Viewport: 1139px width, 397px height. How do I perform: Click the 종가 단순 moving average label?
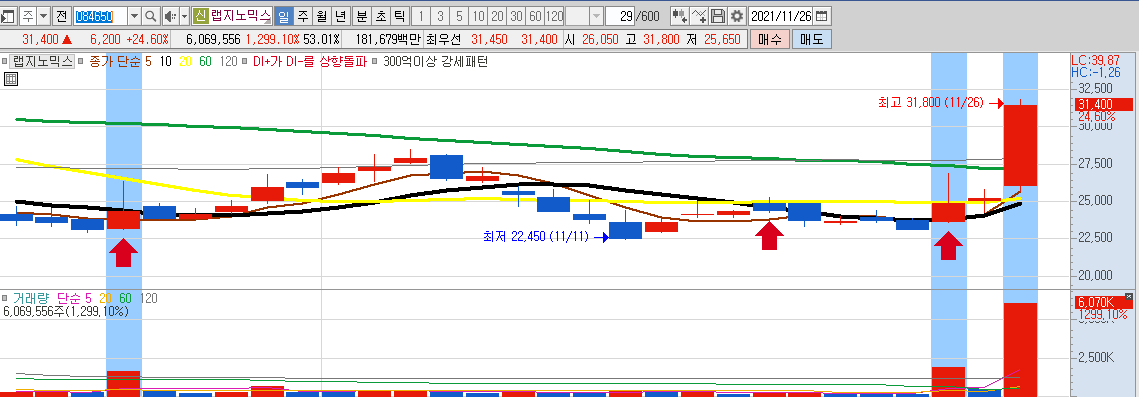pyautogui.click(x=114, y=62)
